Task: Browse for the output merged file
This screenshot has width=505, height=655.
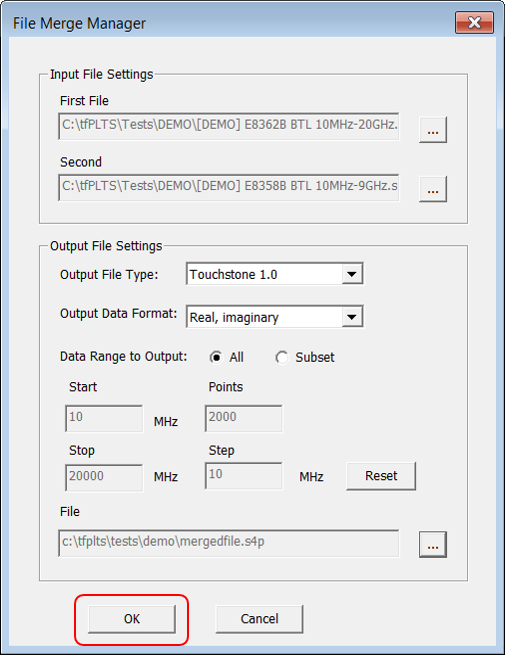Action: (x=433, y=544)
